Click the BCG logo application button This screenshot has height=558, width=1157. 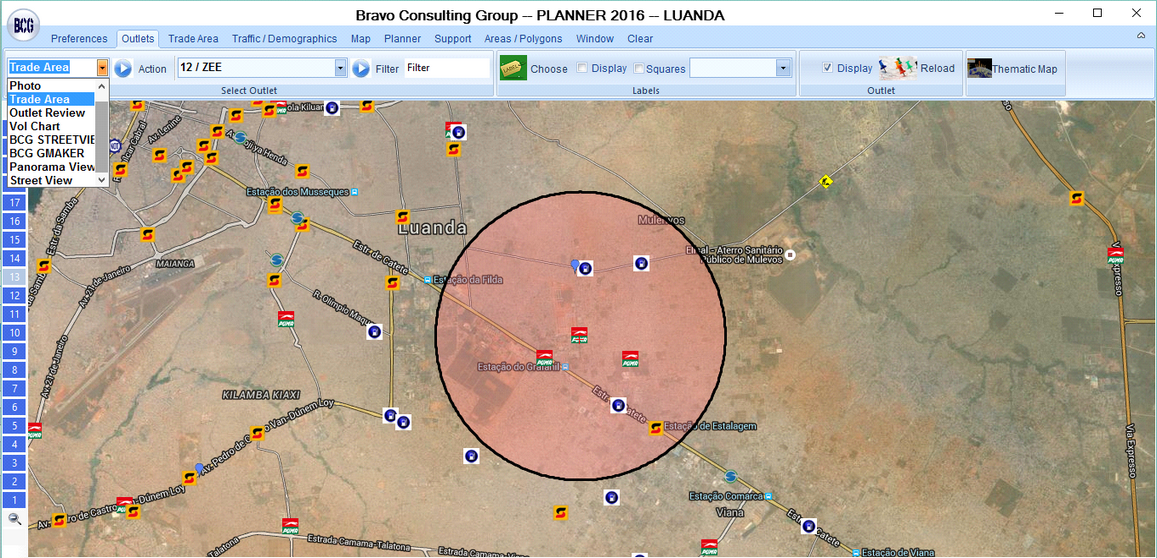coord(24,24)
